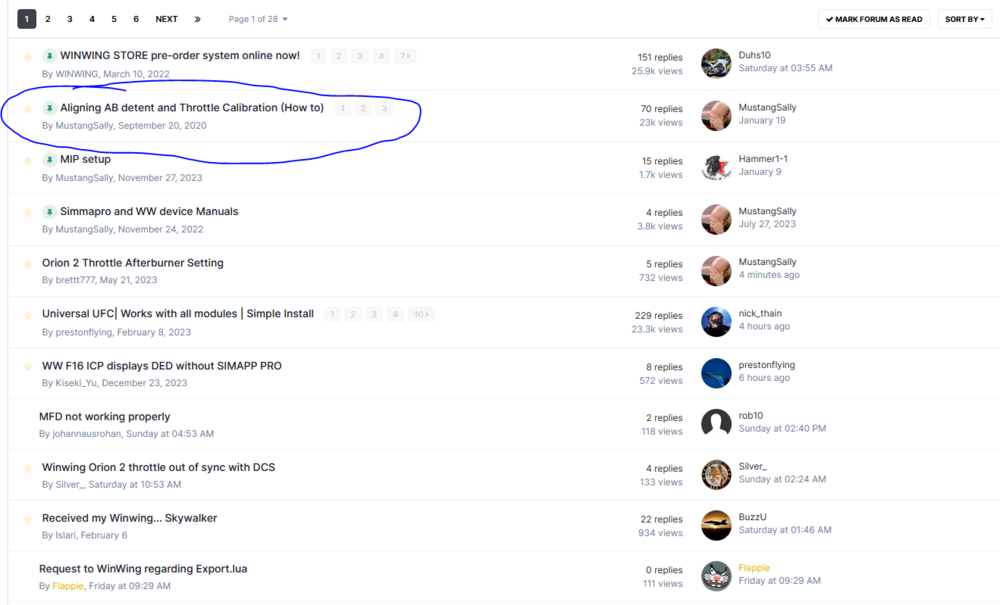Screen dimensions: 1000x605
Task: Open nick_thain last poster name link
Action: (x=760, y=314)
